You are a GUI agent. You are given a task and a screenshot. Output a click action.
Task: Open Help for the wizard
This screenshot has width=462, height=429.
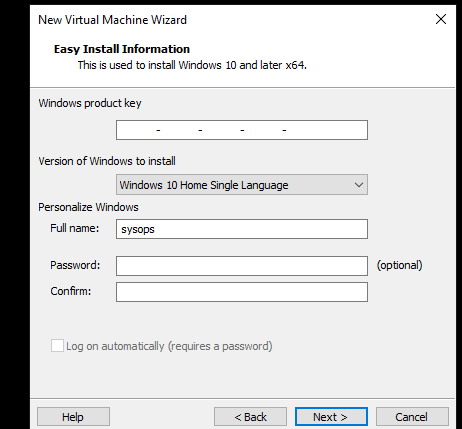(x=73, y=417)
